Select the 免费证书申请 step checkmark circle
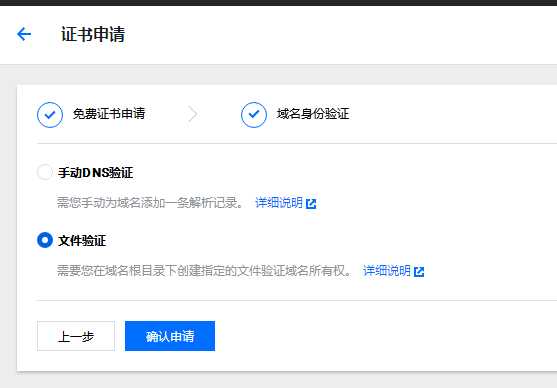This screenshot has width=557, height=388. point(50,115)
